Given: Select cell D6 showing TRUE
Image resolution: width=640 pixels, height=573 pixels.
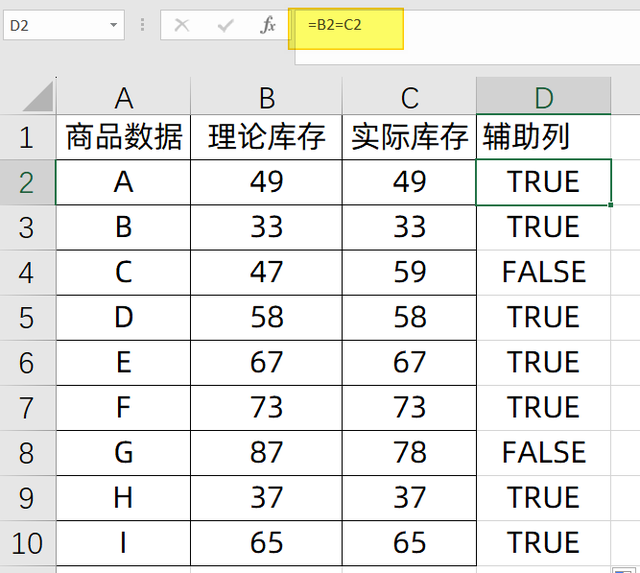Looking at the screenshot, I should (x=544, y=363).
